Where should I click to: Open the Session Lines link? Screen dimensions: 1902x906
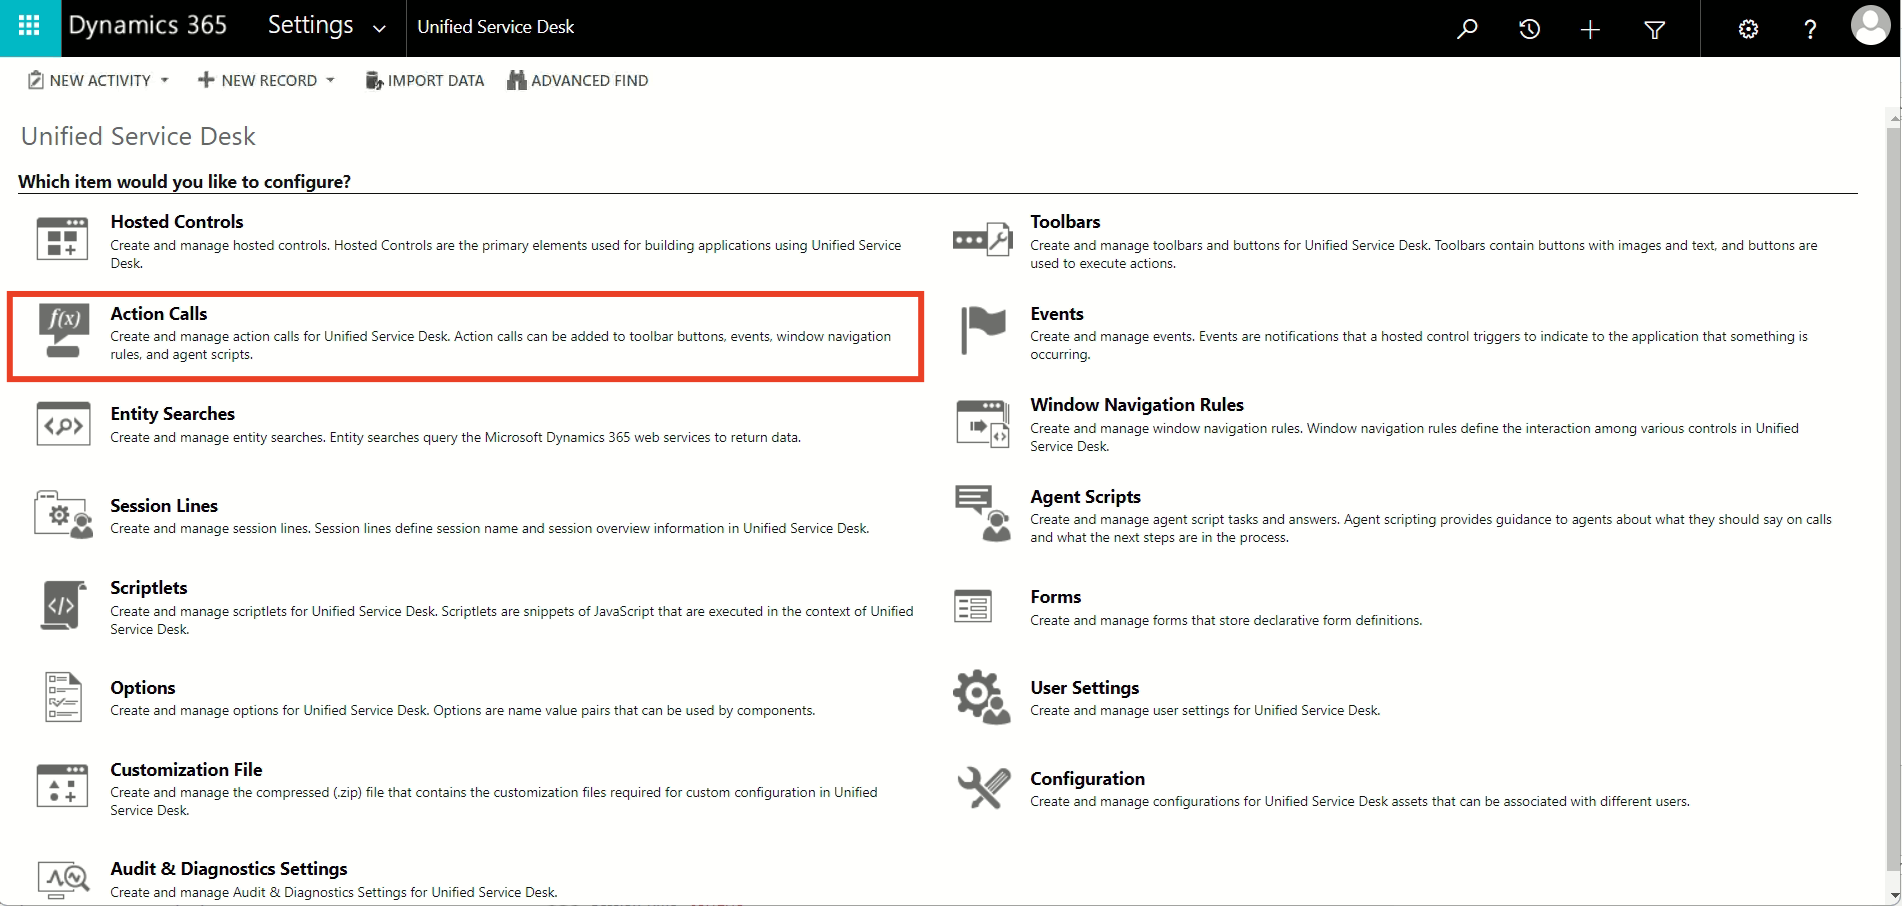(164, 506)
